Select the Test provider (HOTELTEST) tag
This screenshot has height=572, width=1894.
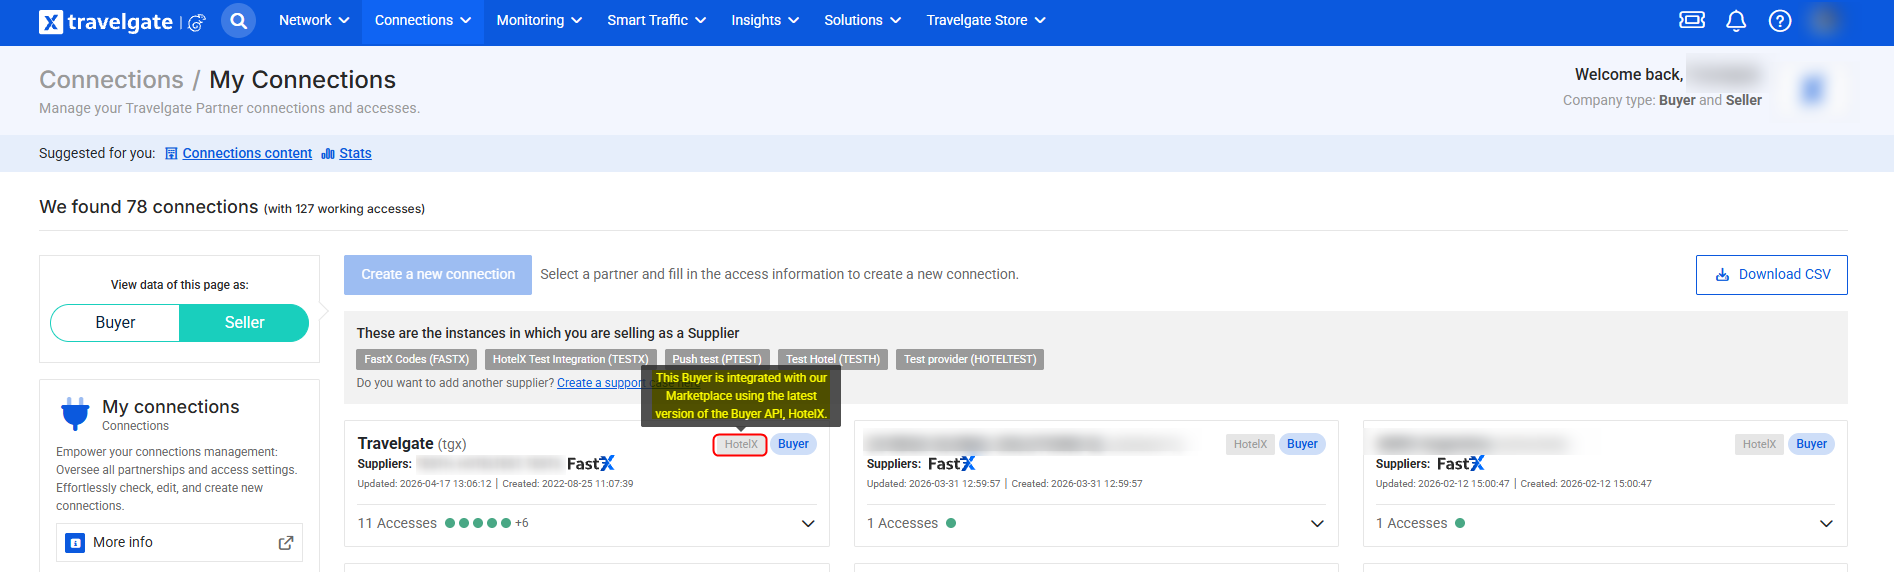970,359
